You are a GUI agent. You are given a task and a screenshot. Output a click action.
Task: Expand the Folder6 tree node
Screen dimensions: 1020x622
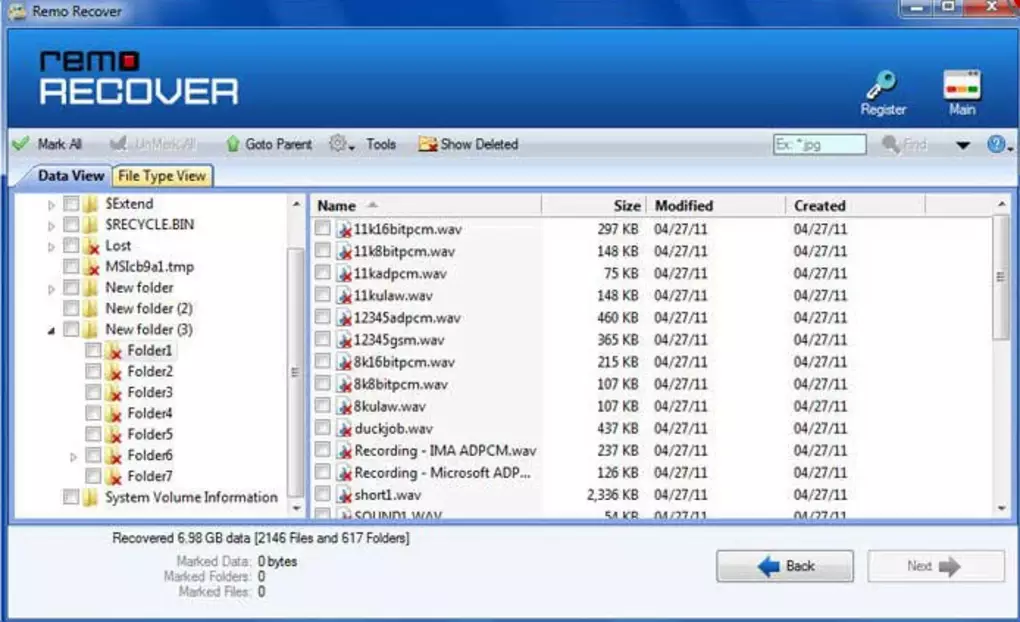74,456
